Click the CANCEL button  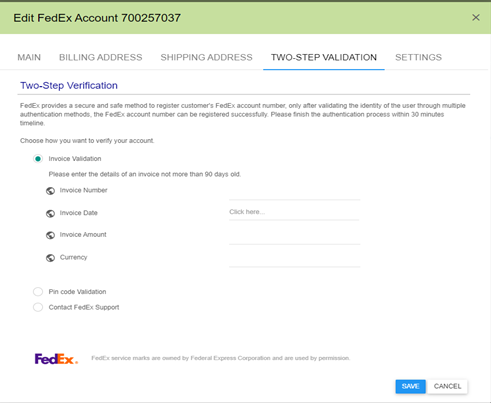click(447, 386)
